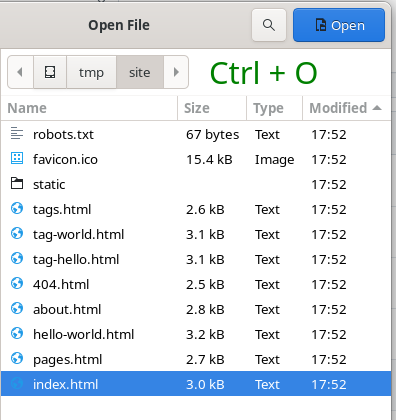The image size is (396, 420).
Task: Select the hello-world.html file
Action: point(196,334)
